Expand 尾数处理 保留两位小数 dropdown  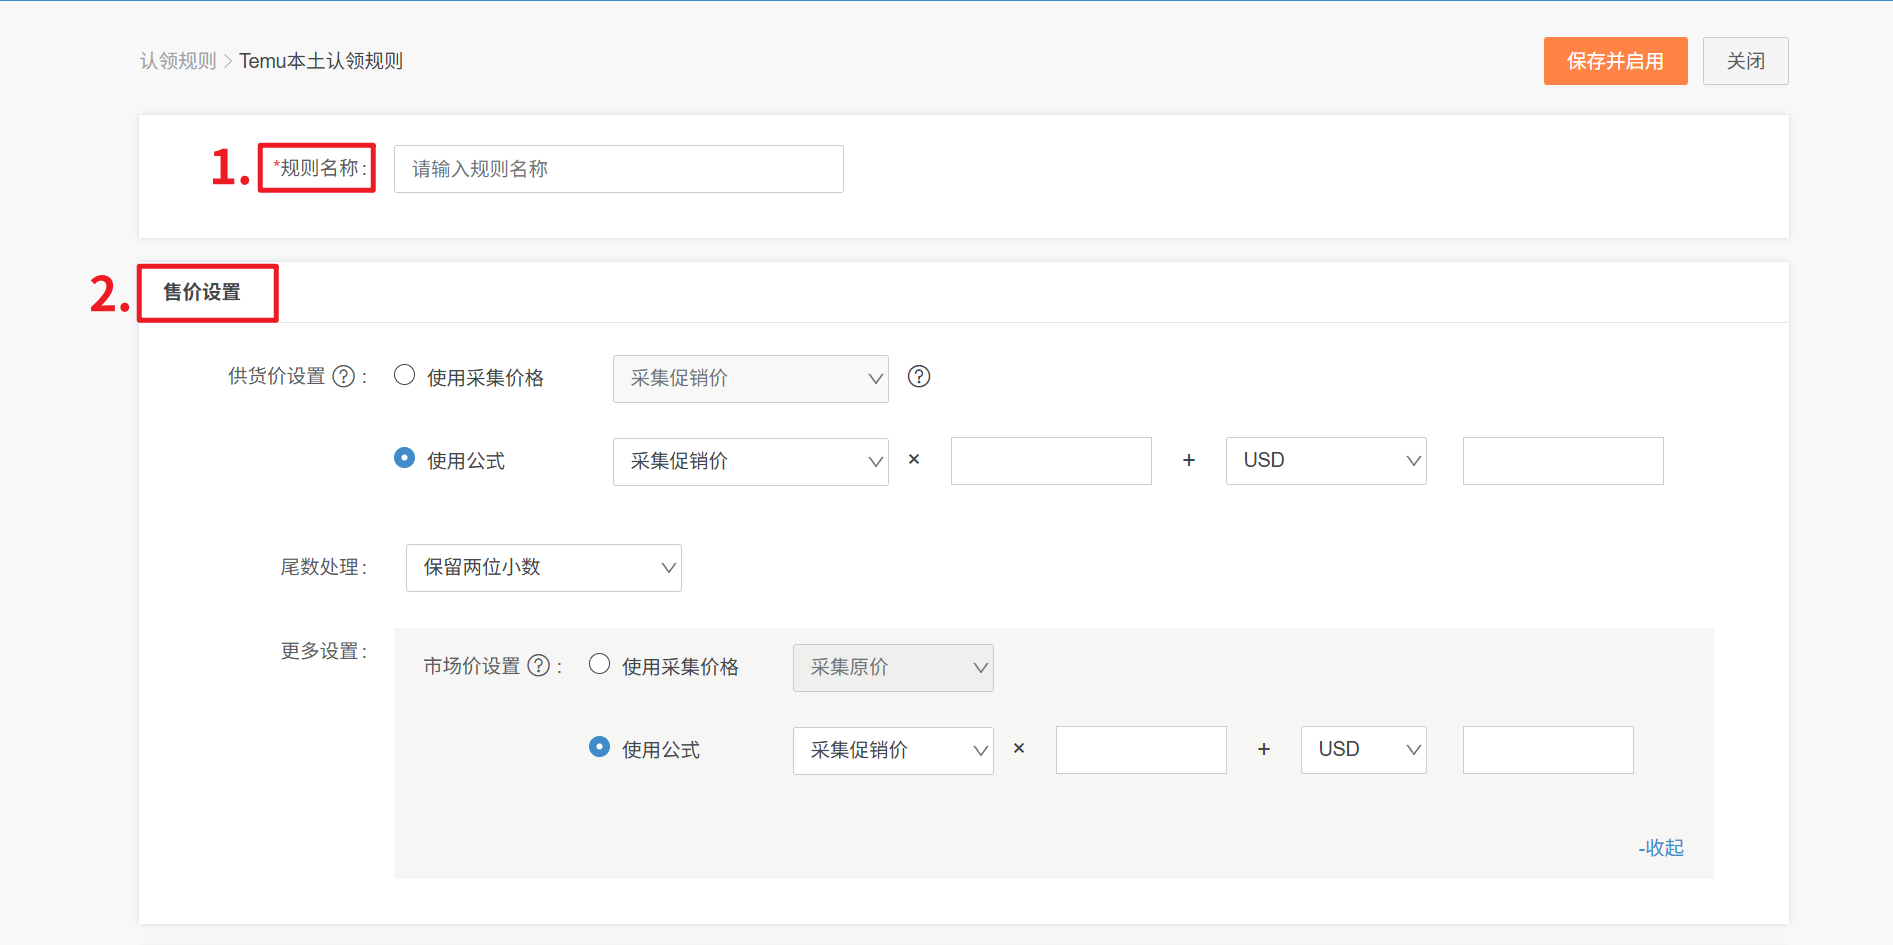point(543,568)
